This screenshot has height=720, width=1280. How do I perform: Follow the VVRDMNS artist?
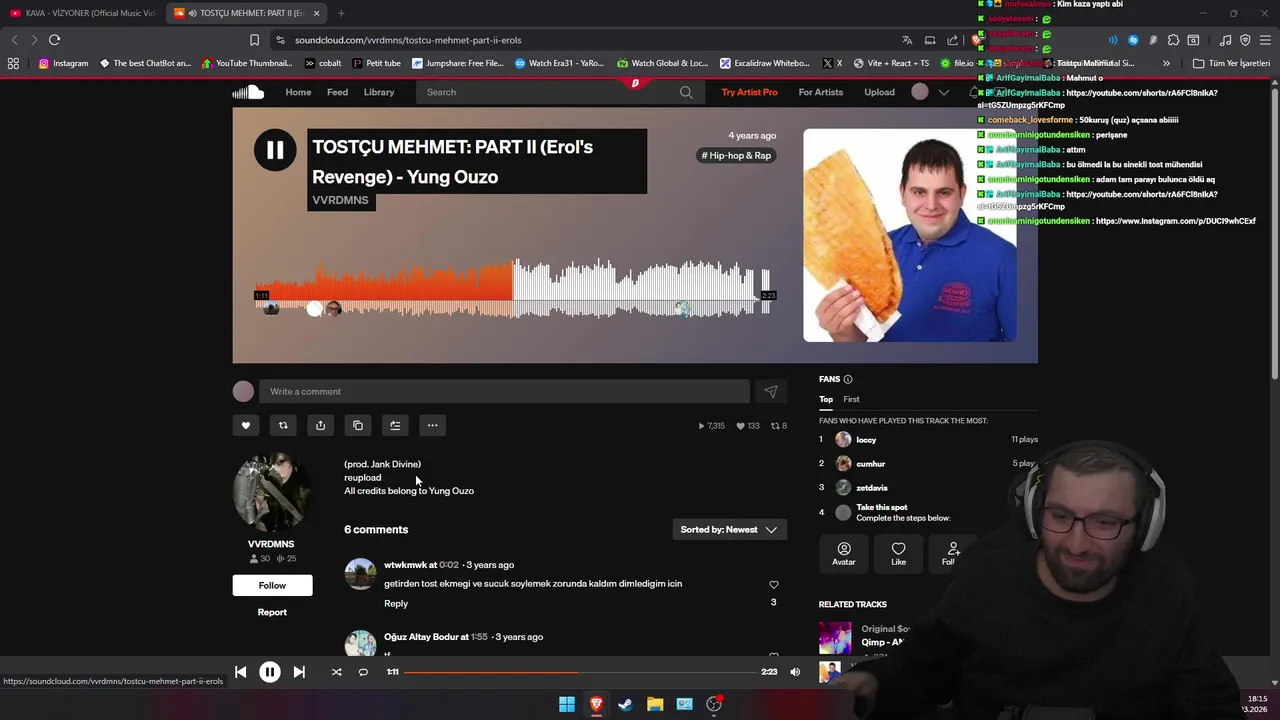(x=272, y=585)
